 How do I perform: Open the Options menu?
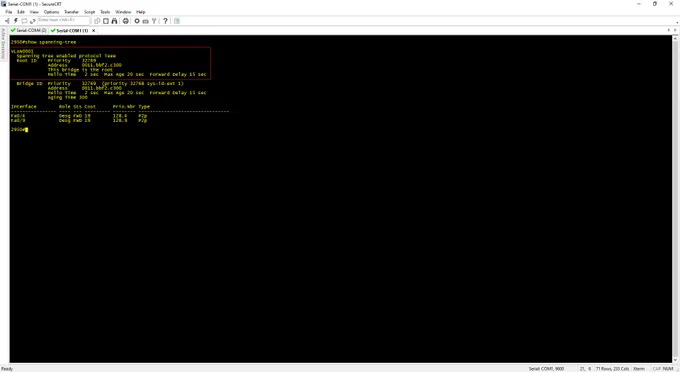tap(51, 12)
